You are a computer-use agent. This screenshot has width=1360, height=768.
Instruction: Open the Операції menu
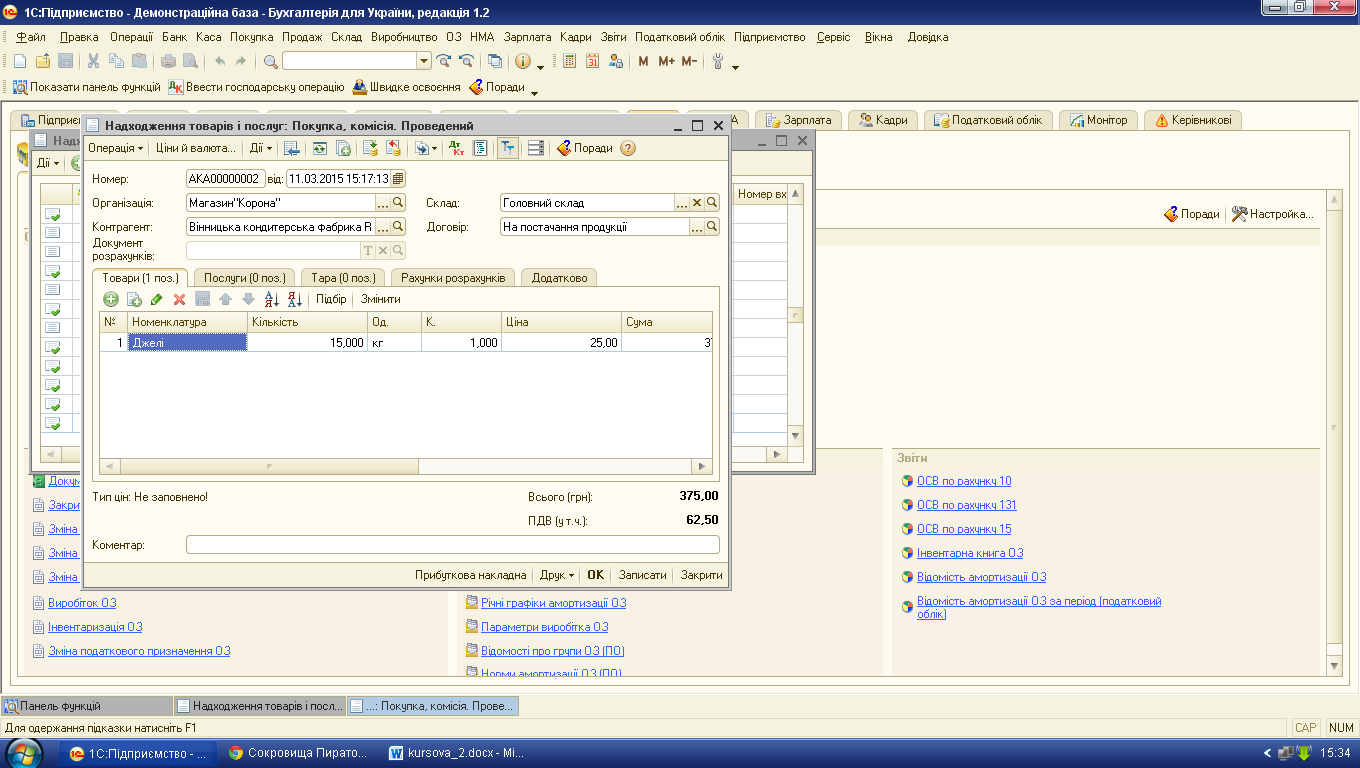click(131, 37)
